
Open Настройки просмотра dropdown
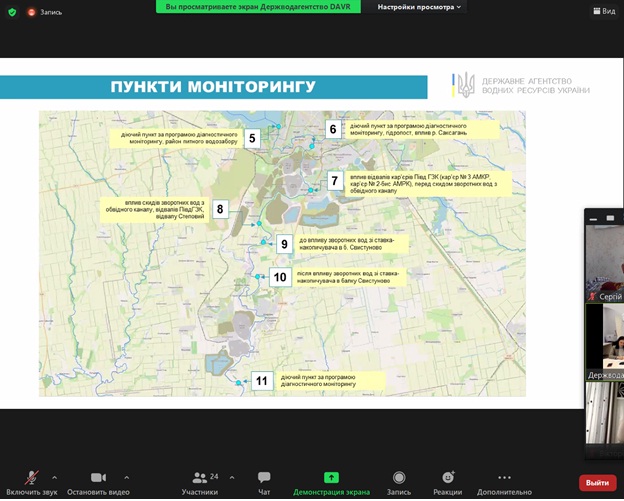[x=419, y=7]
